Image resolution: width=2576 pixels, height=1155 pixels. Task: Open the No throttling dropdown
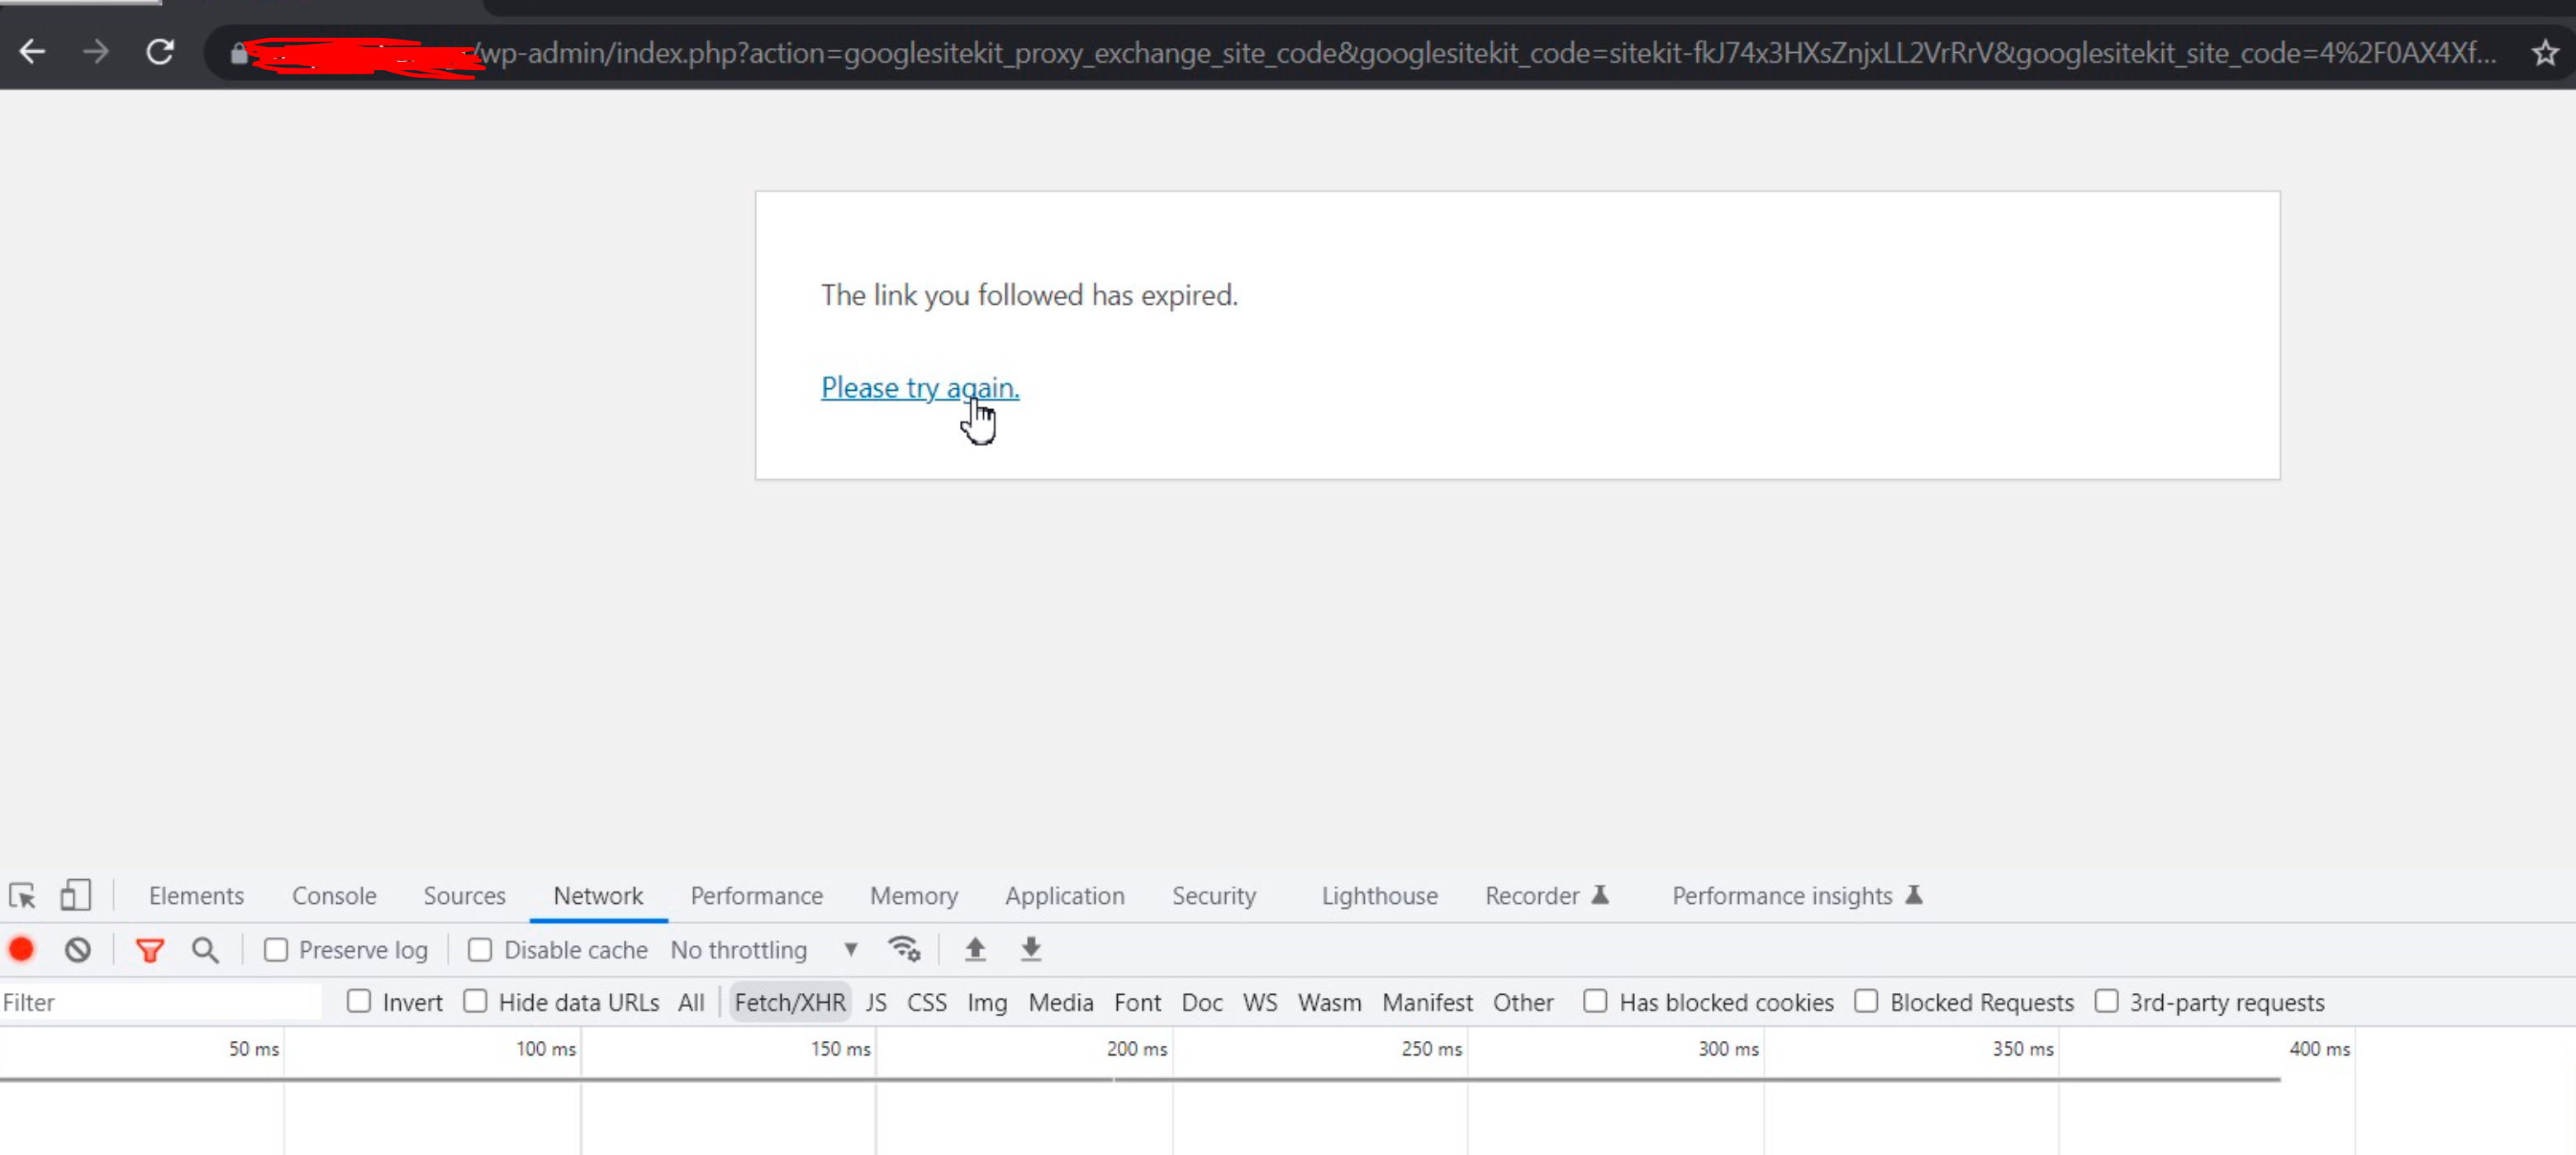[x=760, y=949]
